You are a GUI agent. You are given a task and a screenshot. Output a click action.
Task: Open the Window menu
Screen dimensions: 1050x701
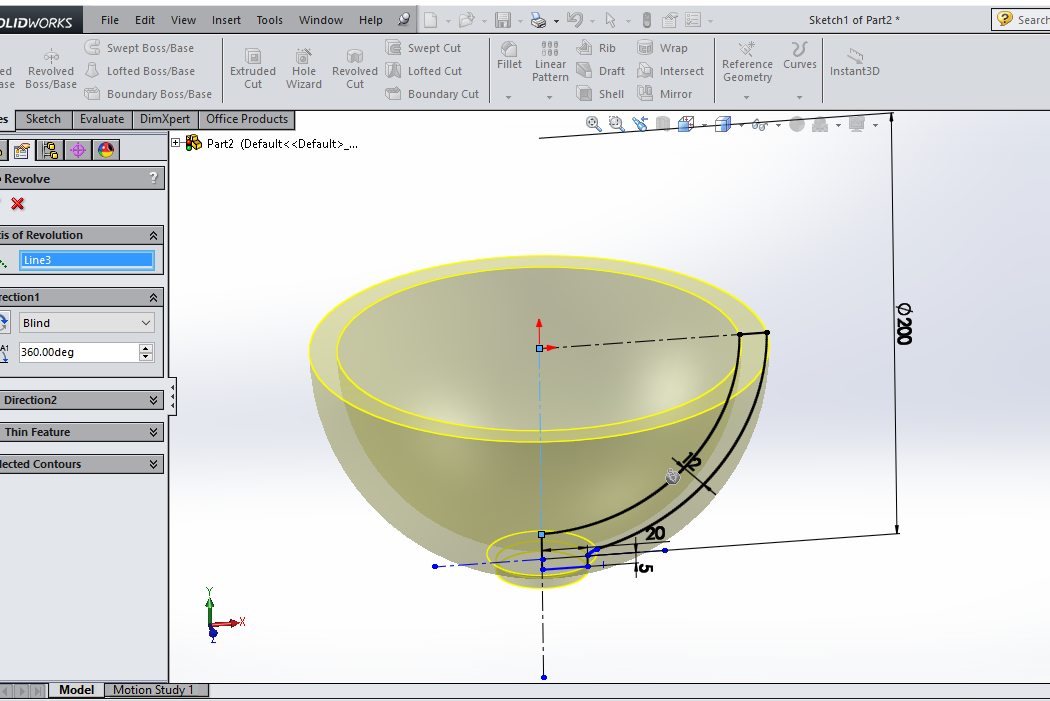coord(321,20)
